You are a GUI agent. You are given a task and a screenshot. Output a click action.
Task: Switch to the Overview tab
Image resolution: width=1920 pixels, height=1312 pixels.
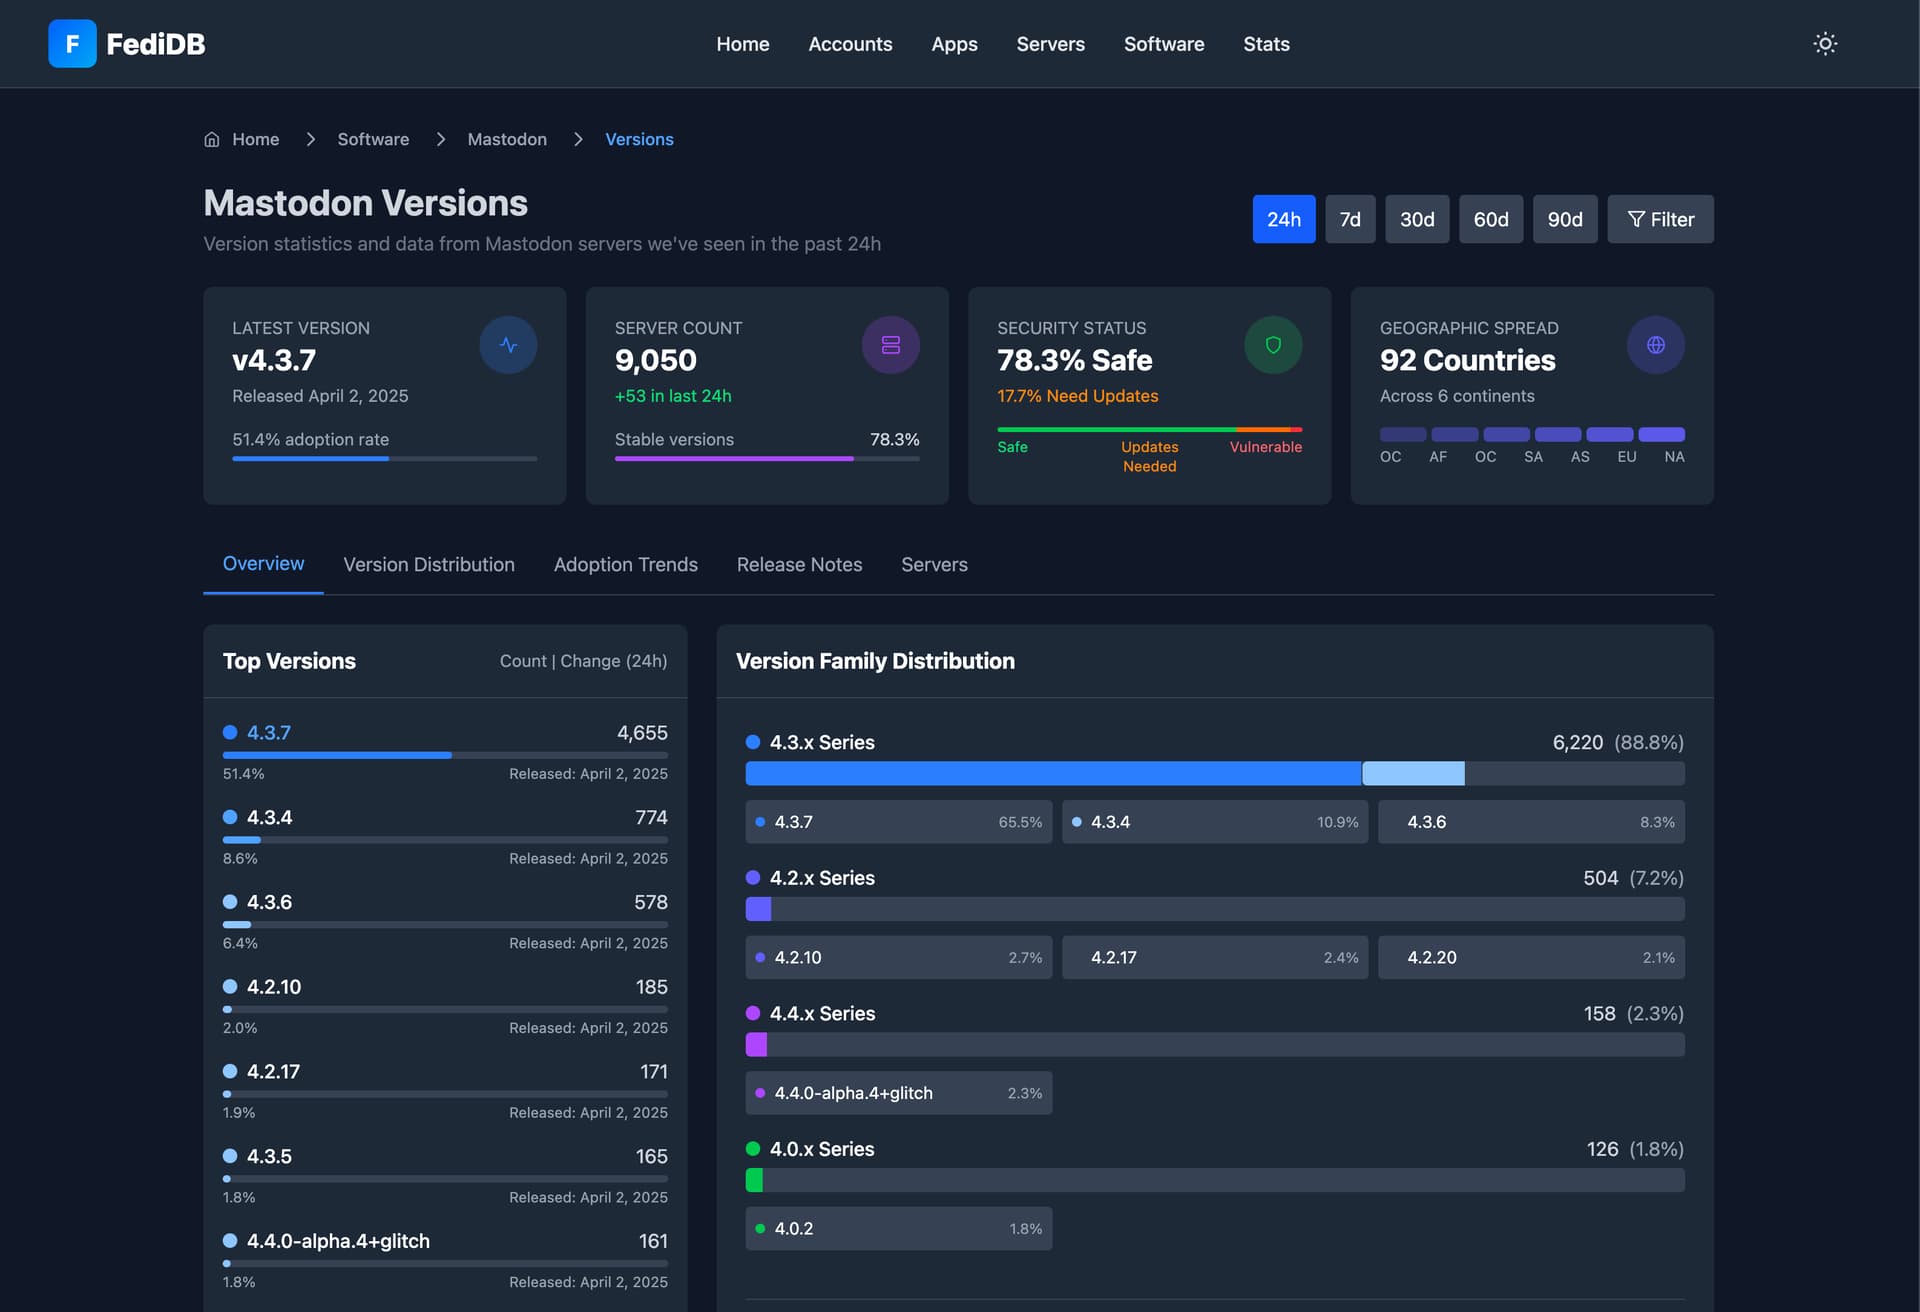tap(263, 564)
